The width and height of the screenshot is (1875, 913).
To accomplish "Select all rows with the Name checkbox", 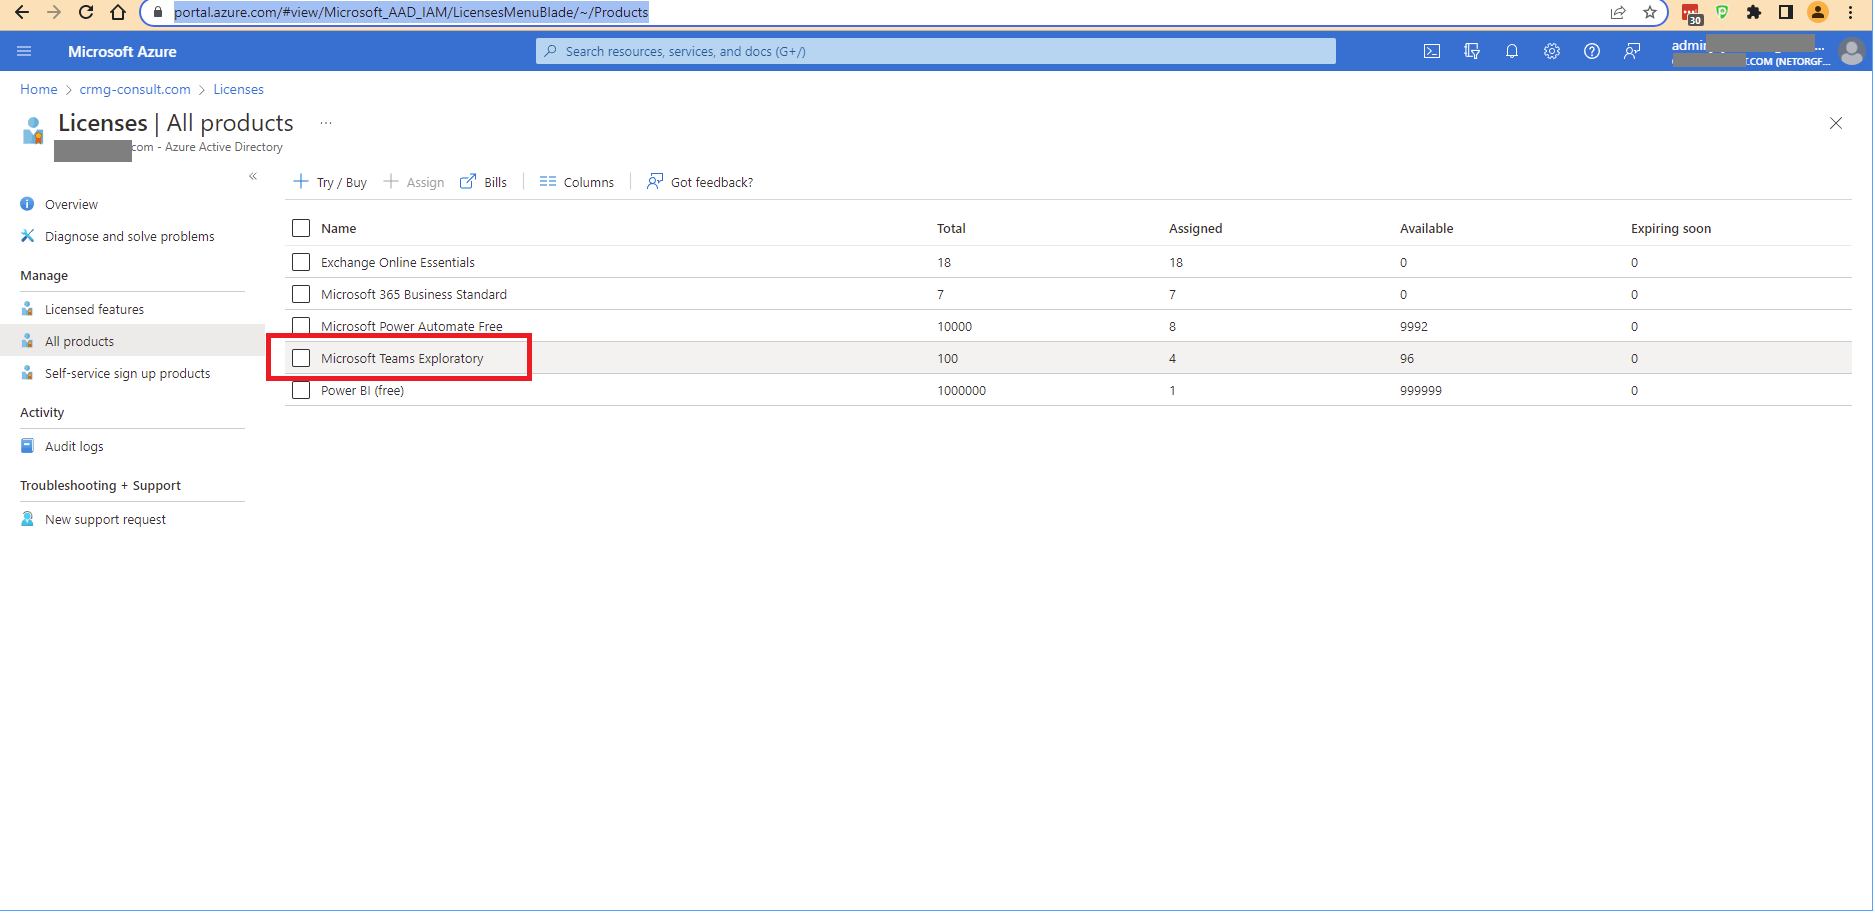I will pos(301,228).
